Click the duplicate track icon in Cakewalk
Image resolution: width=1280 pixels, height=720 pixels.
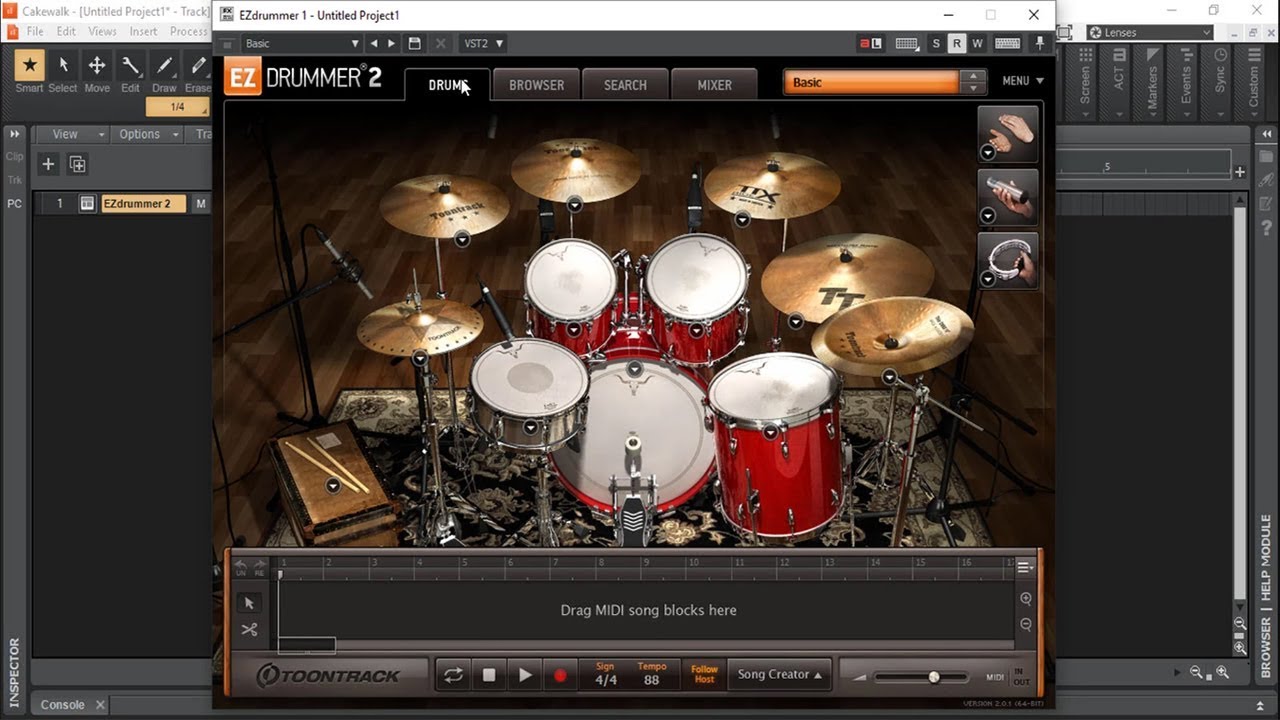(x=77, y=164)
